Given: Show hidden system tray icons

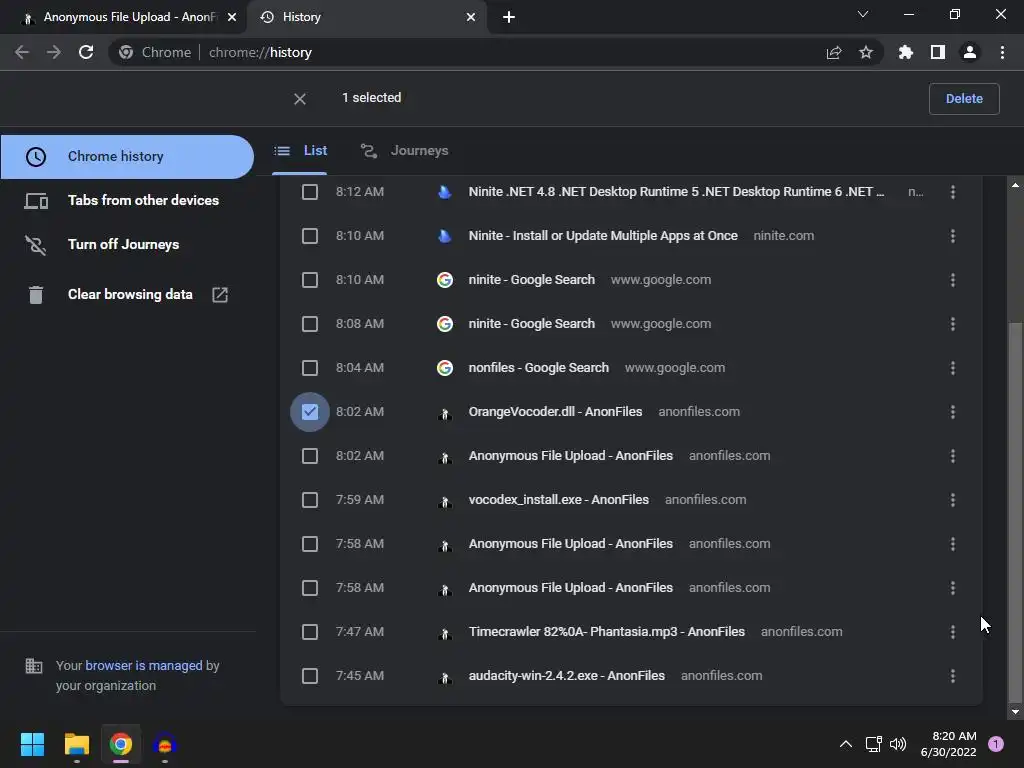Looking at the screenshot, I should pyautogui.click(x=846, y=744).
